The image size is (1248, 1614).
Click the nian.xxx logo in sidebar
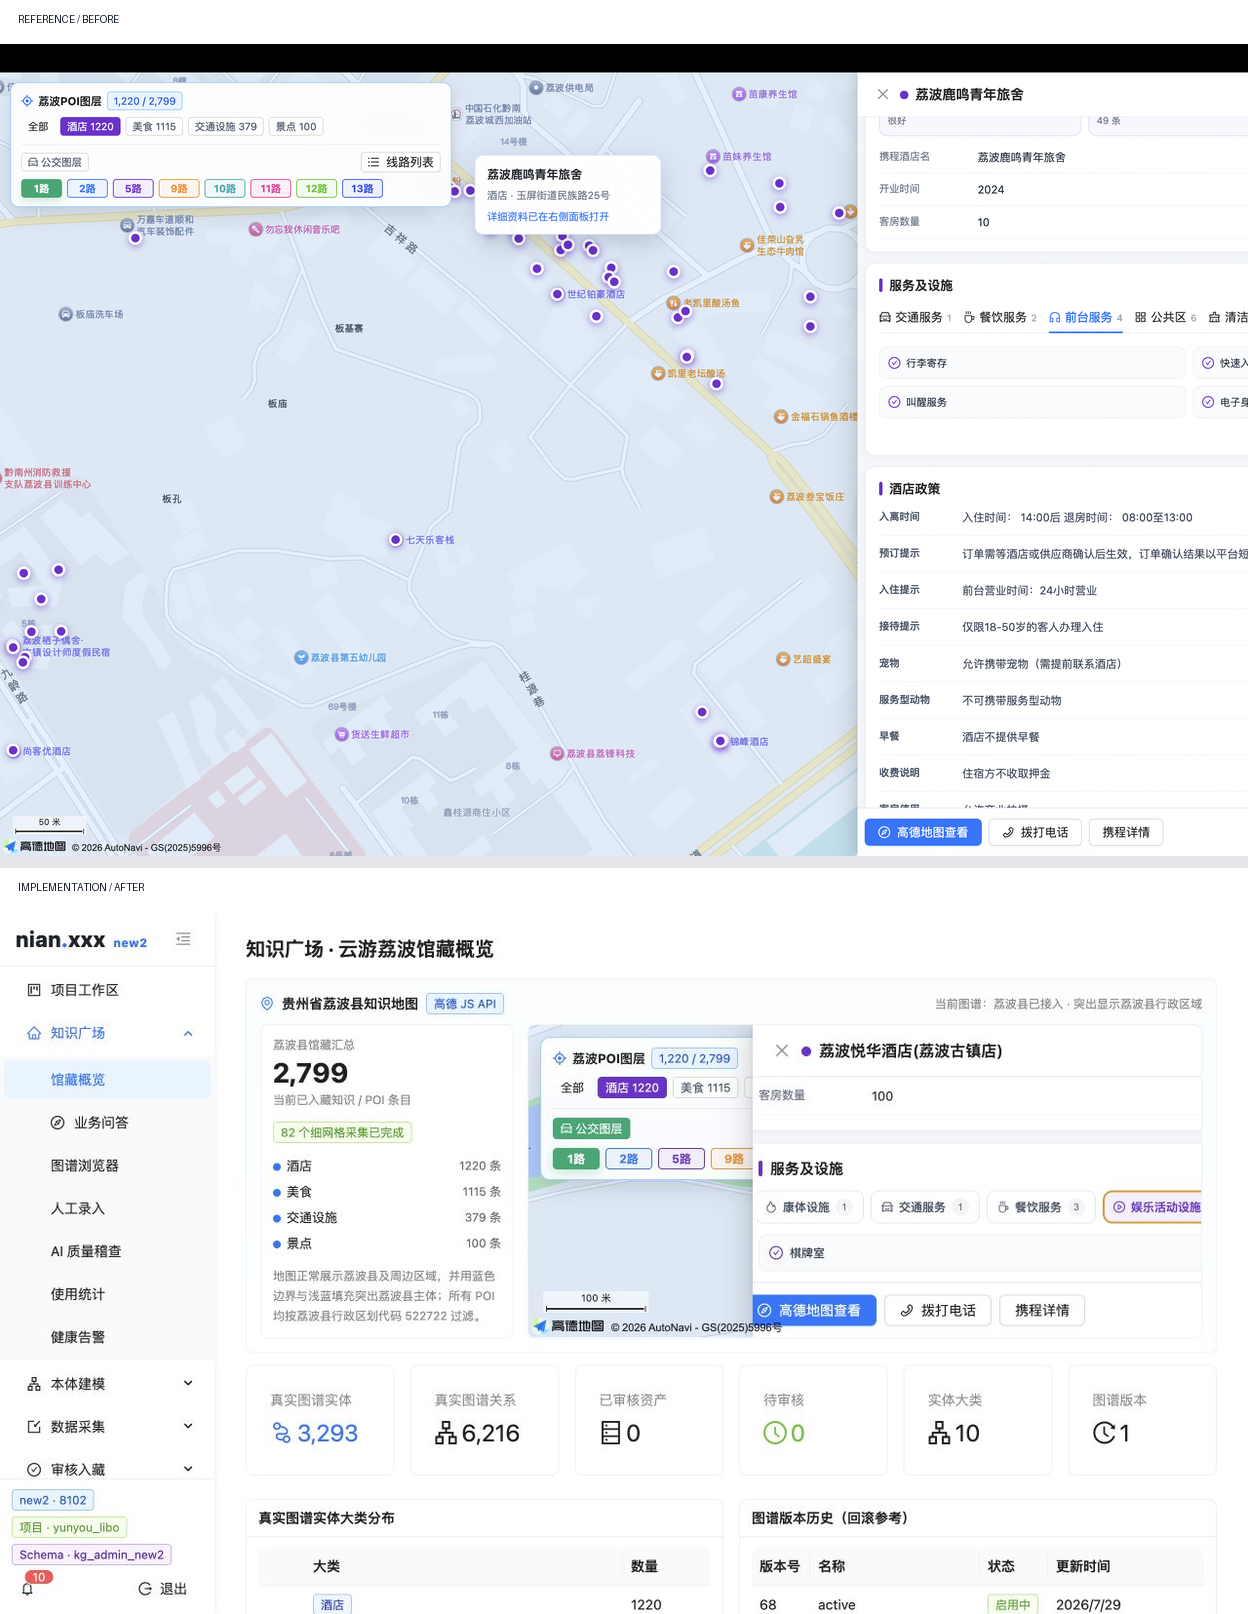point(60,940)
